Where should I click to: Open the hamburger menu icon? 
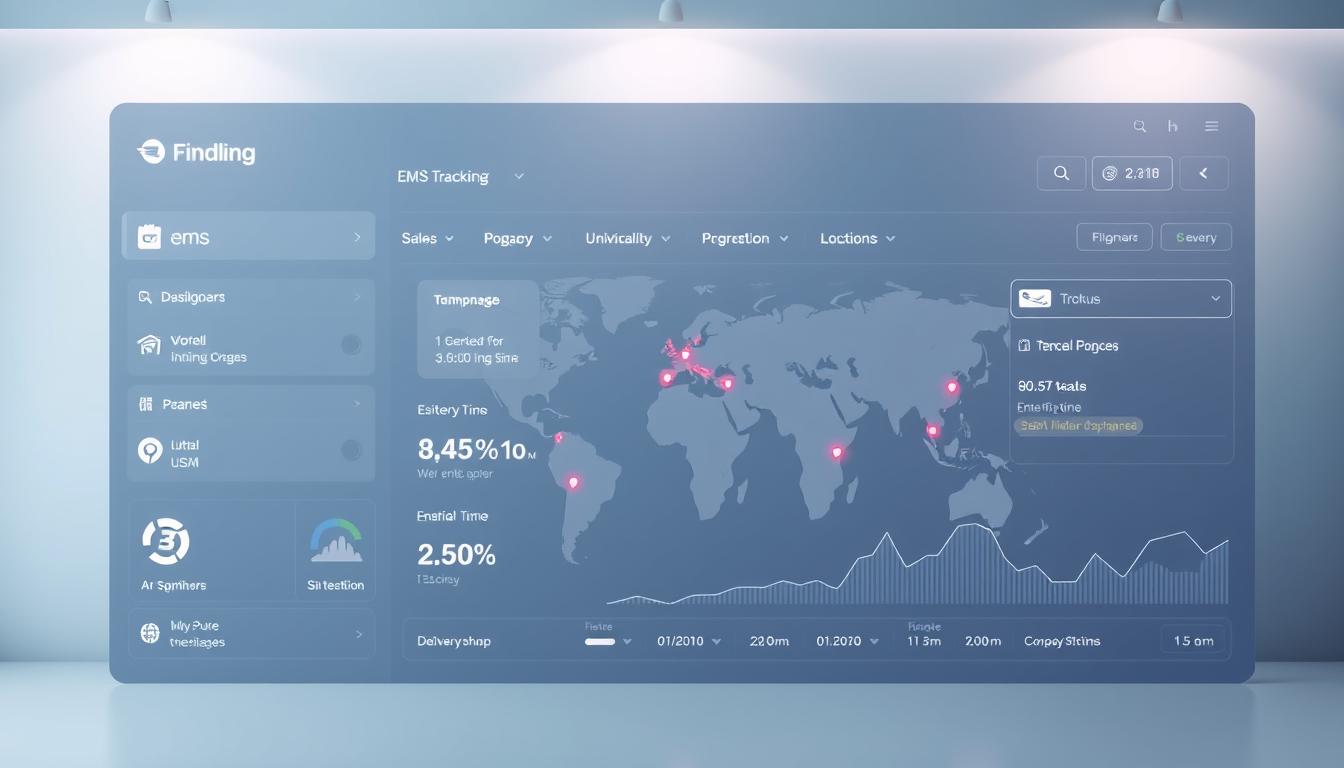(x=1211, y=126)
